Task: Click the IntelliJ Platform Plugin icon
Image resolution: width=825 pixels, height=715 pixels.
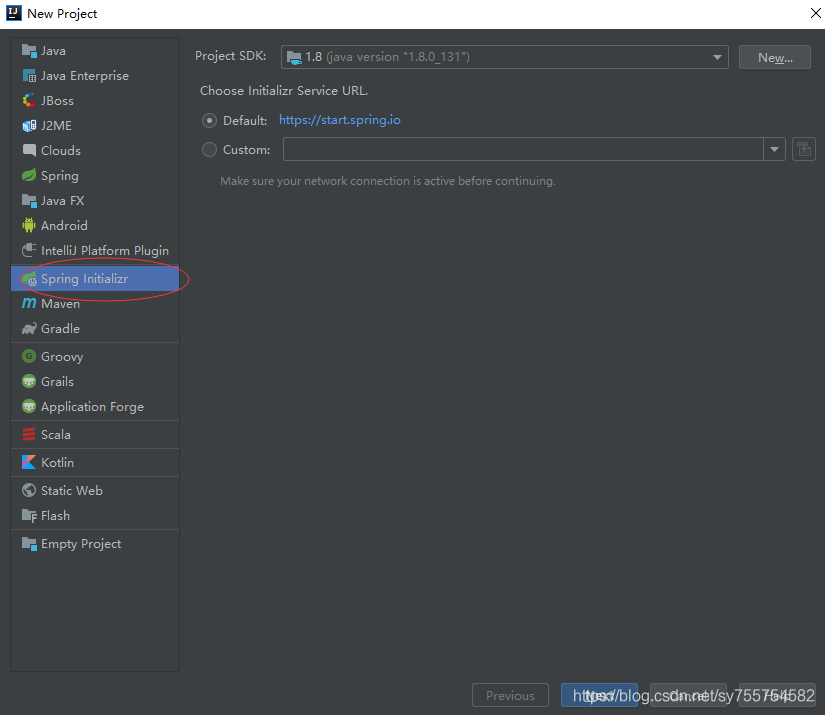Action: click(29, 250)
